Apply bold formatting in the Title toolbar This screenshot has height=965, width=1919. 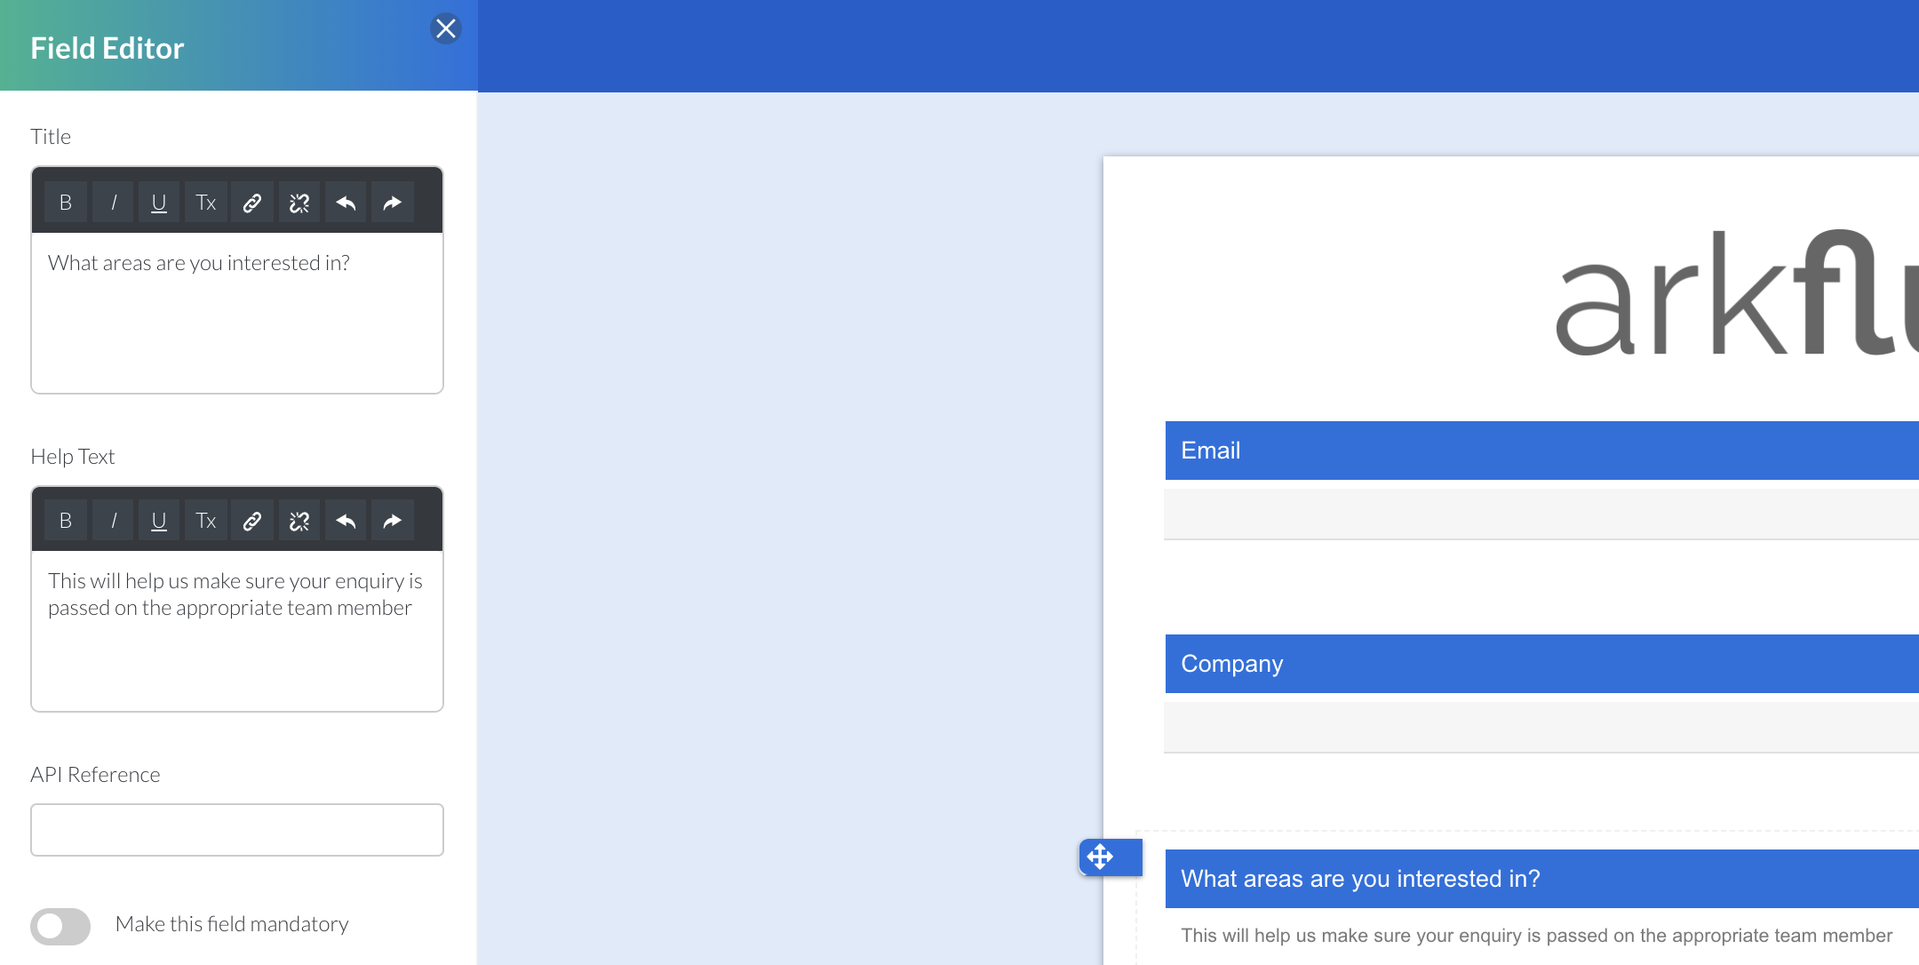coord(65,201)
